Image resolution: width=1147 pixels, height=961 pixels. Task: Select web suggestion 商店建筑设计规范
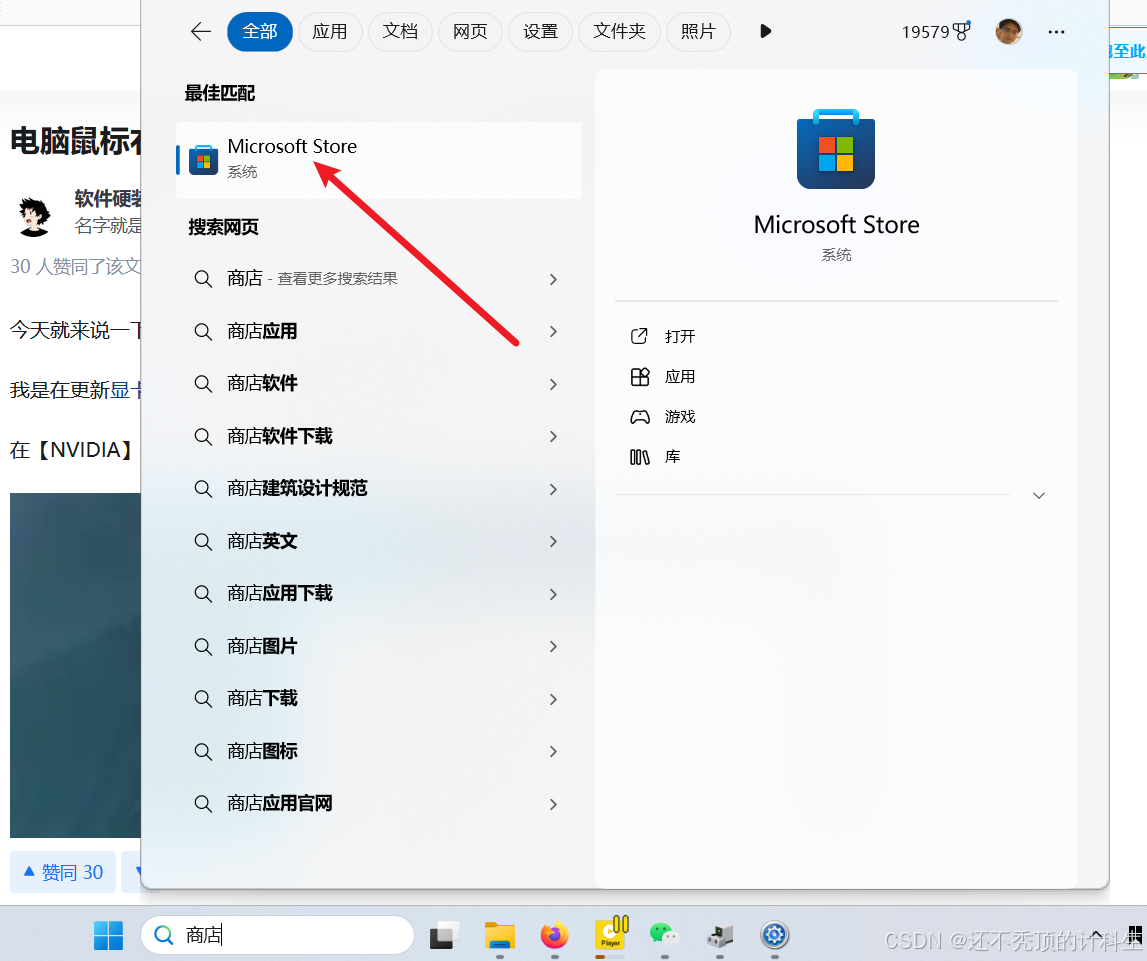pyautogui.click(x=379, y=489)
